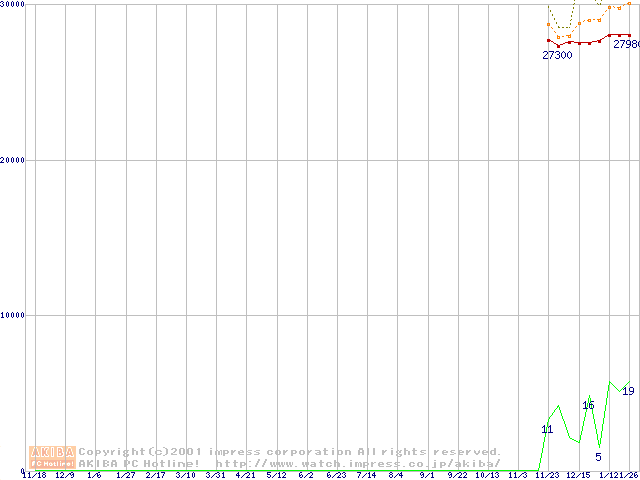Select the 10/13 date on the x-axis
This screenshot has width=640, height=480.
487,475
